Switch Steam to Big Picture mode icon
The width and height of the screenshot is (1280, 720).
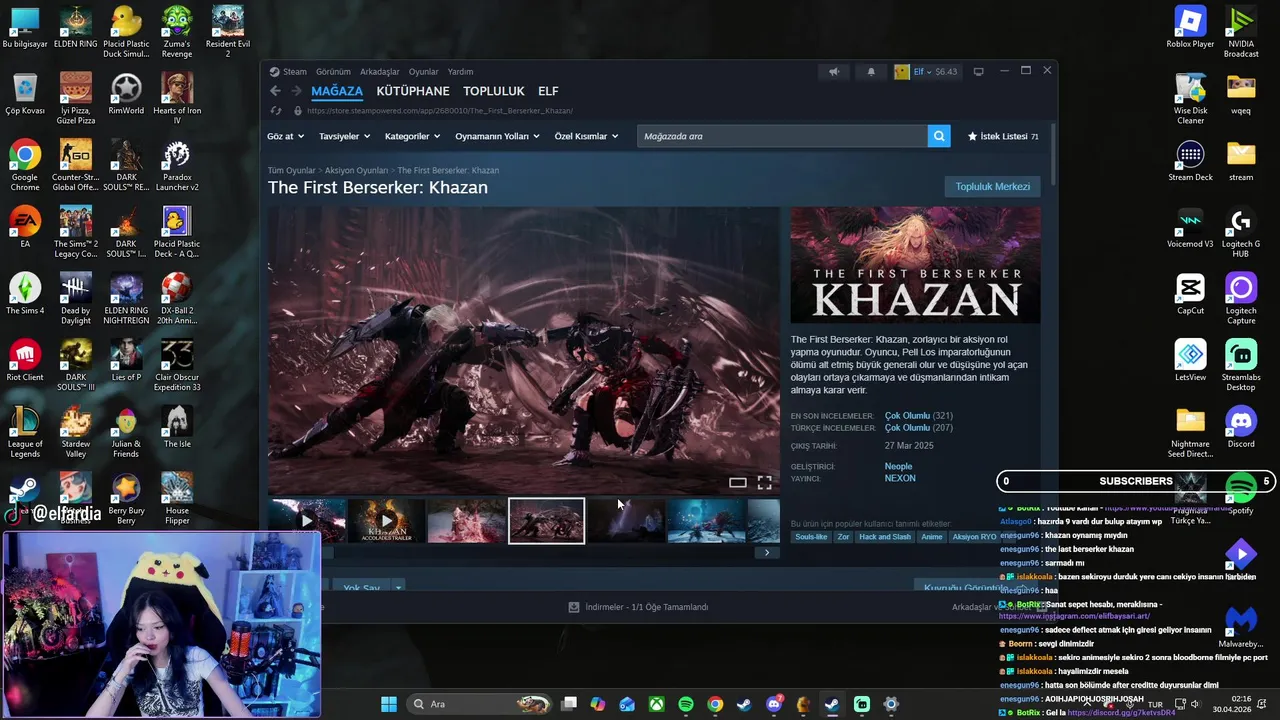pos(979,72)
